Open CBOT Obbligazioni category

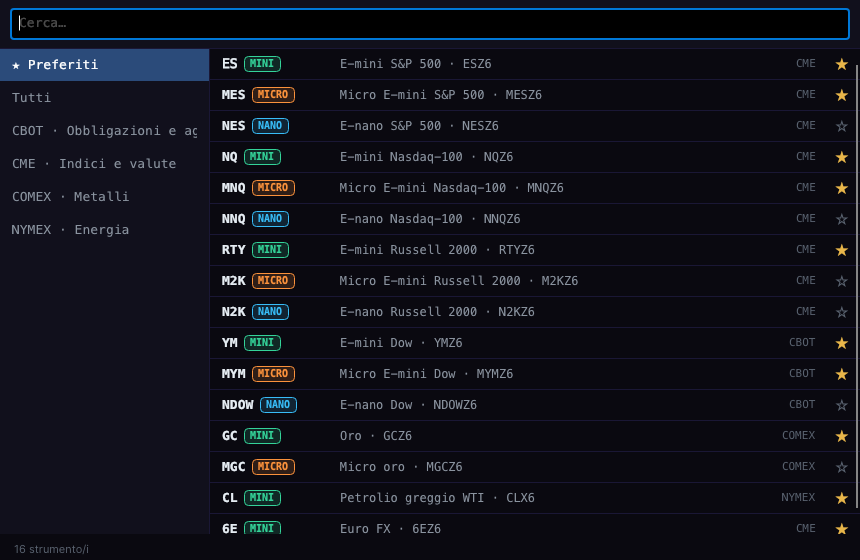tap(104, 131)
